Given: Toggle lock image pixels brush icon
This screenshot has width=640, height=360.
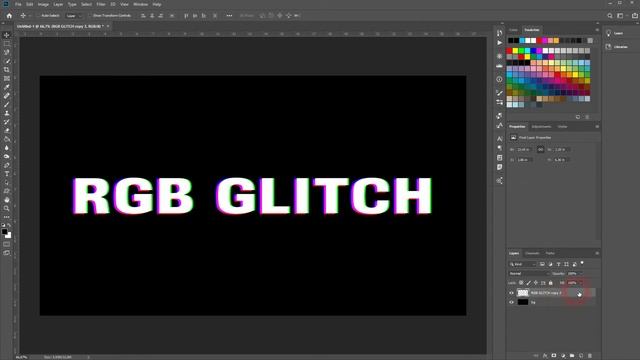Looking at the screenshot, I should pos(529,282).
